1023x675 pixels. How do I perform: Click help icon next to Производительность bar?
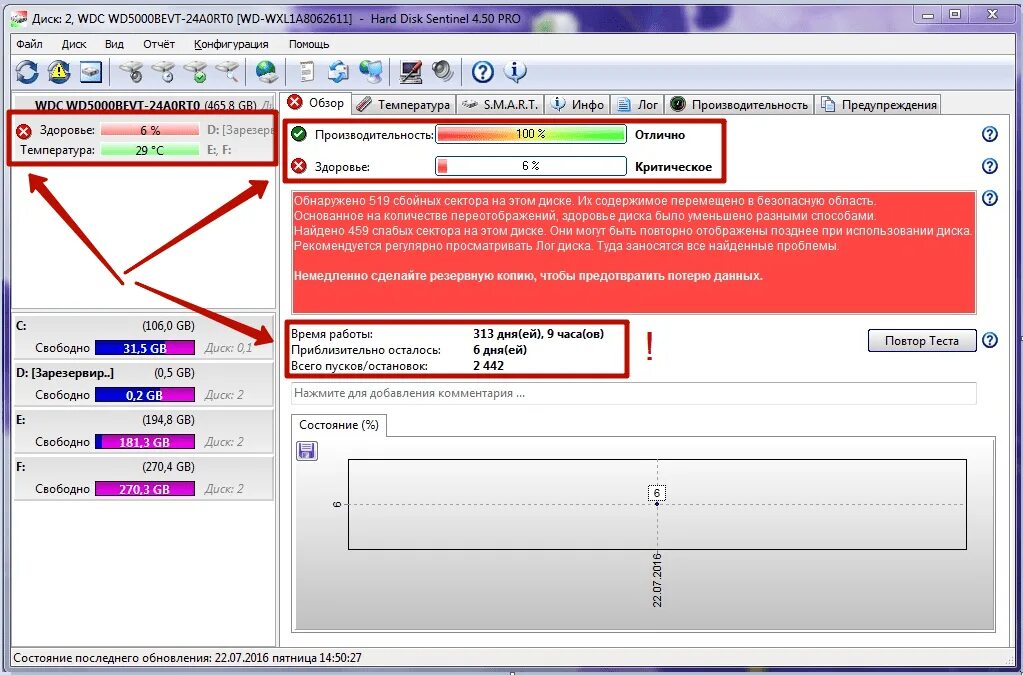coord(990,134)
